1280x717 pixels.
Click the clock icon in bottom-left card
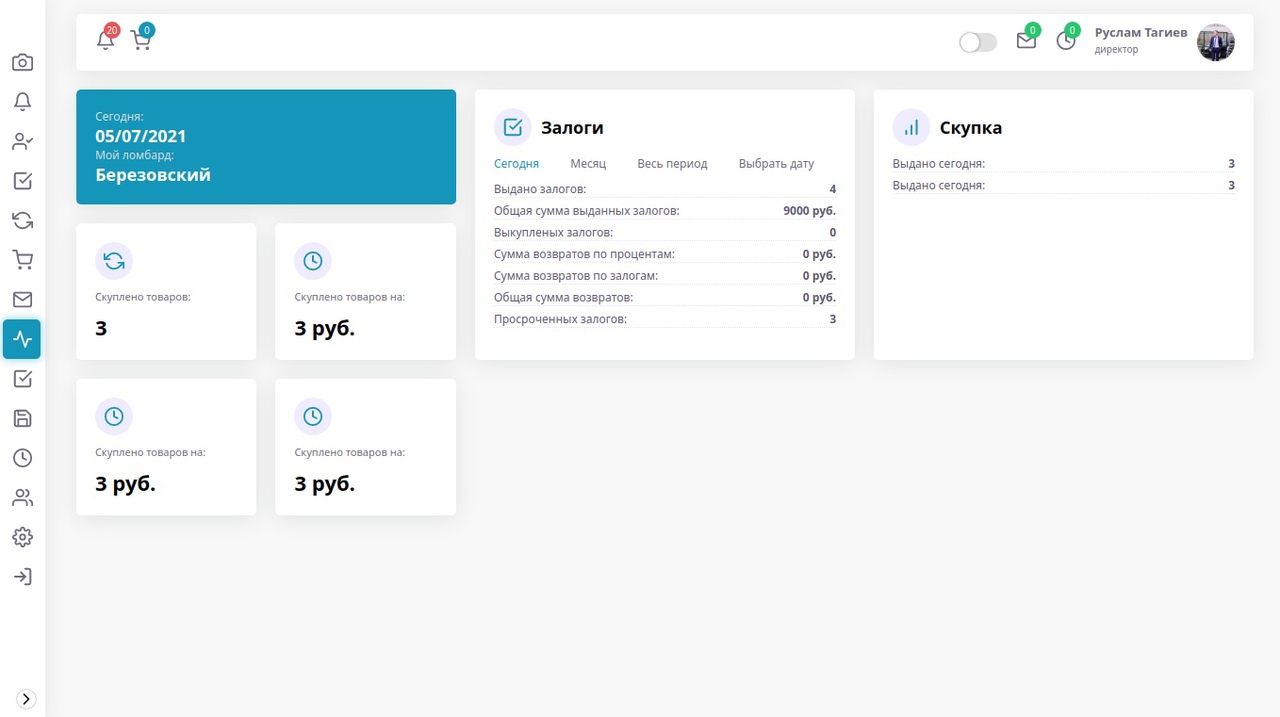(x=114, y=416)
